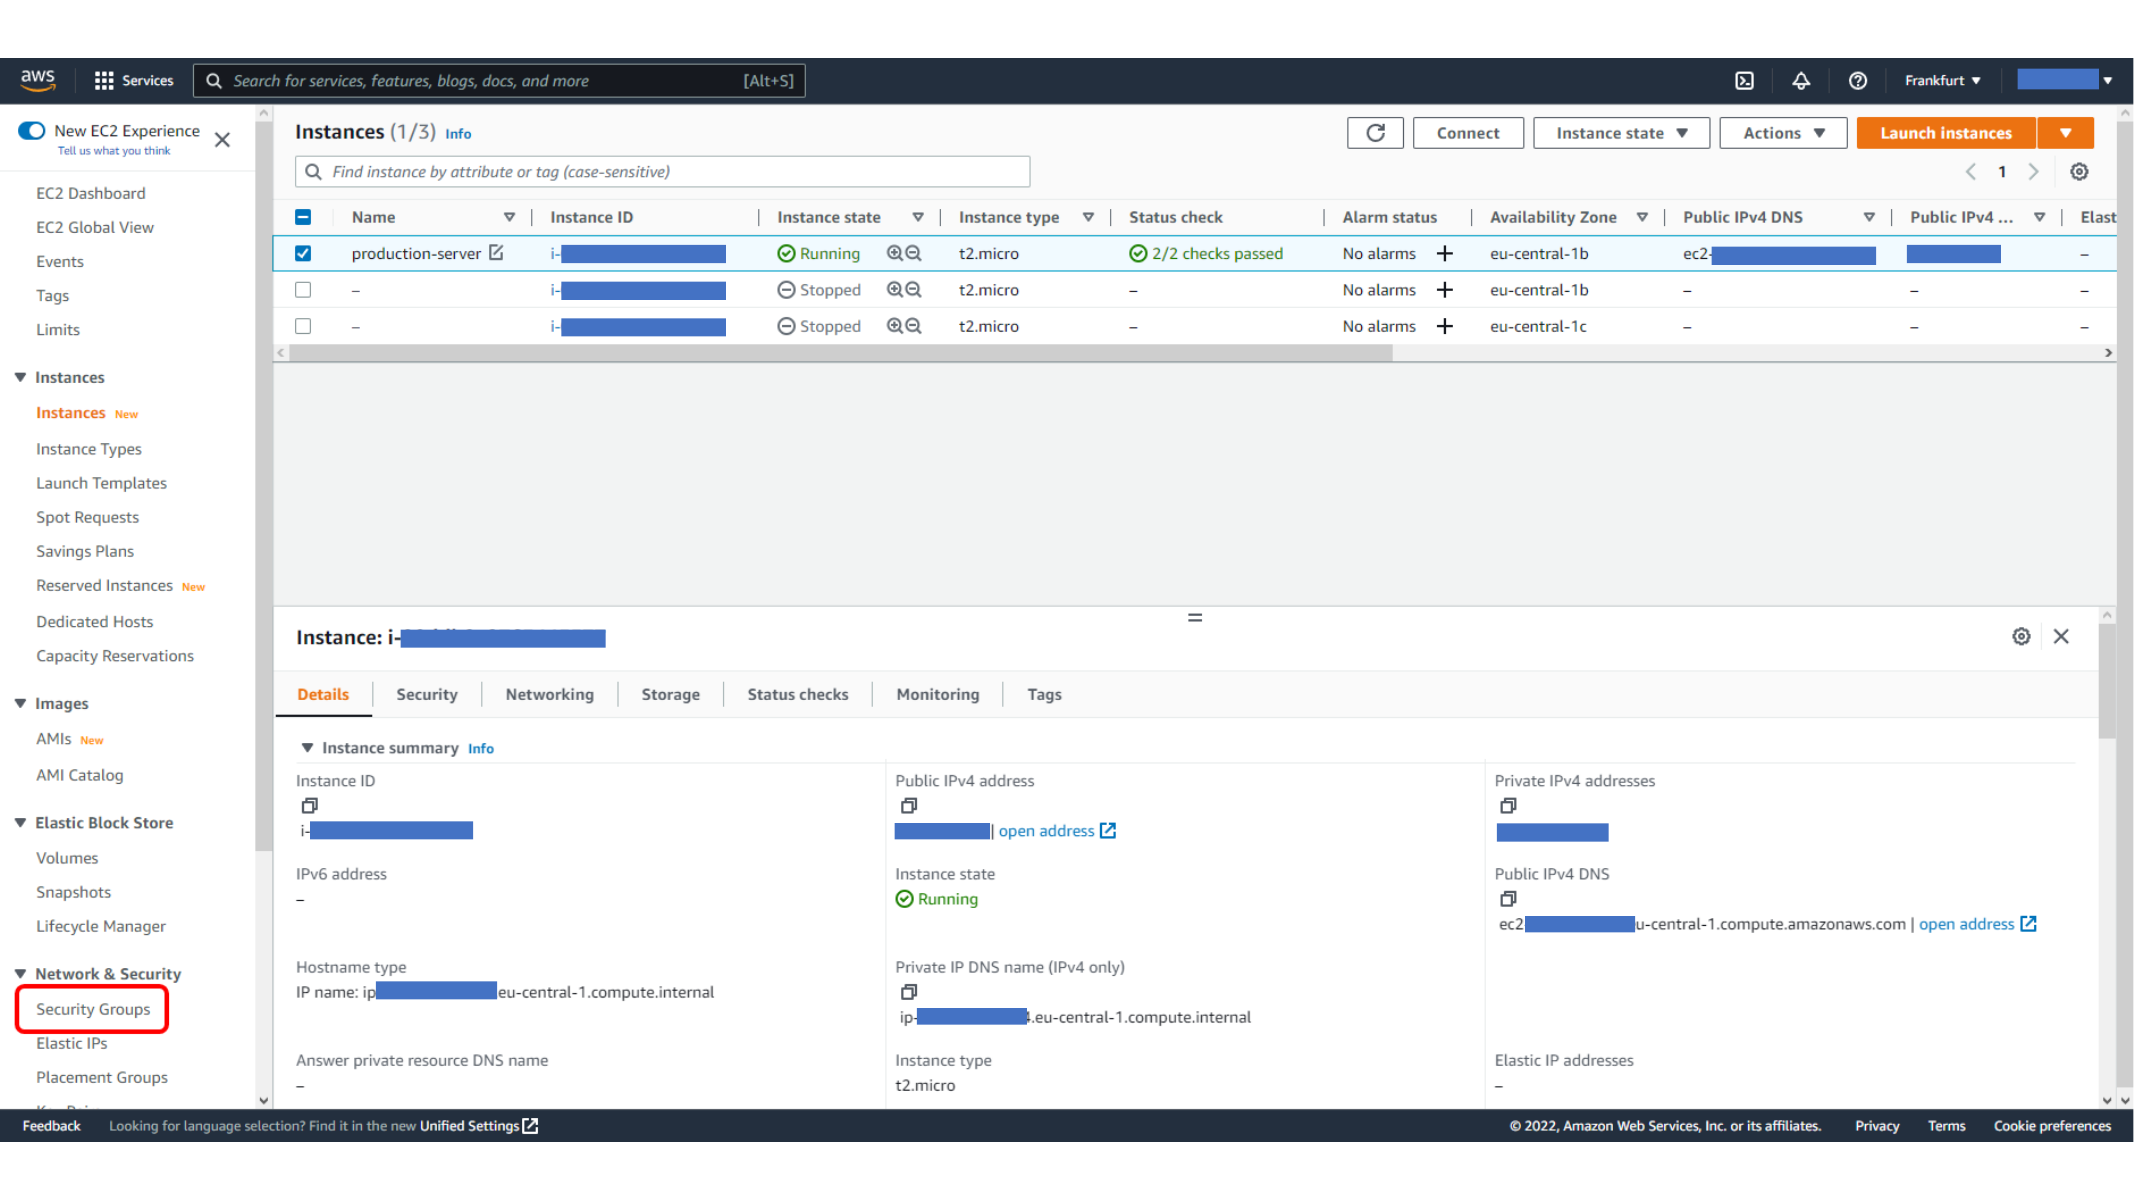The image size is (2134, 1200).
Task: Click the Launch instances button
Action: [x=1946, y=133]
